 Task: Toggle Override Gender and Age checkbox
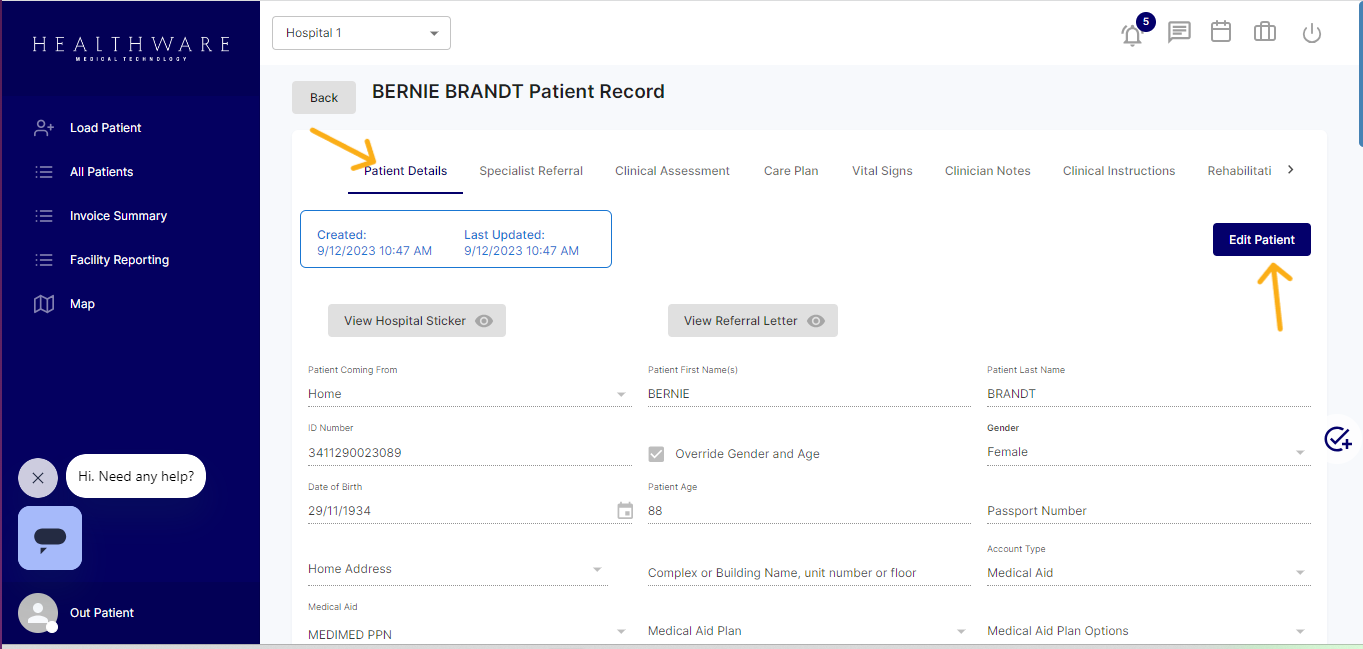pos(656,454)
